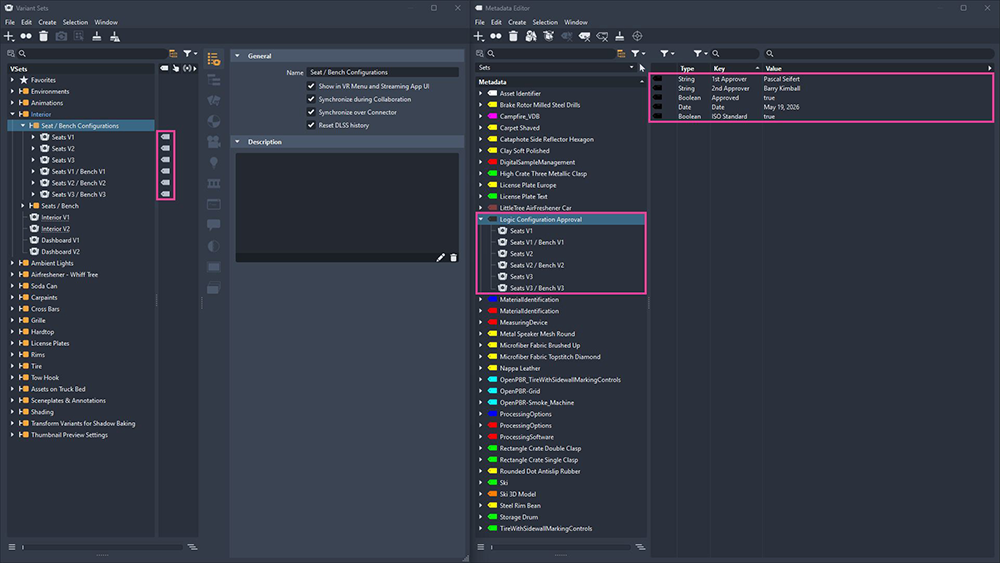Click the speech bubble annotation icon in sidebar
Screen dimensions: 1000x563
(214, 224)
